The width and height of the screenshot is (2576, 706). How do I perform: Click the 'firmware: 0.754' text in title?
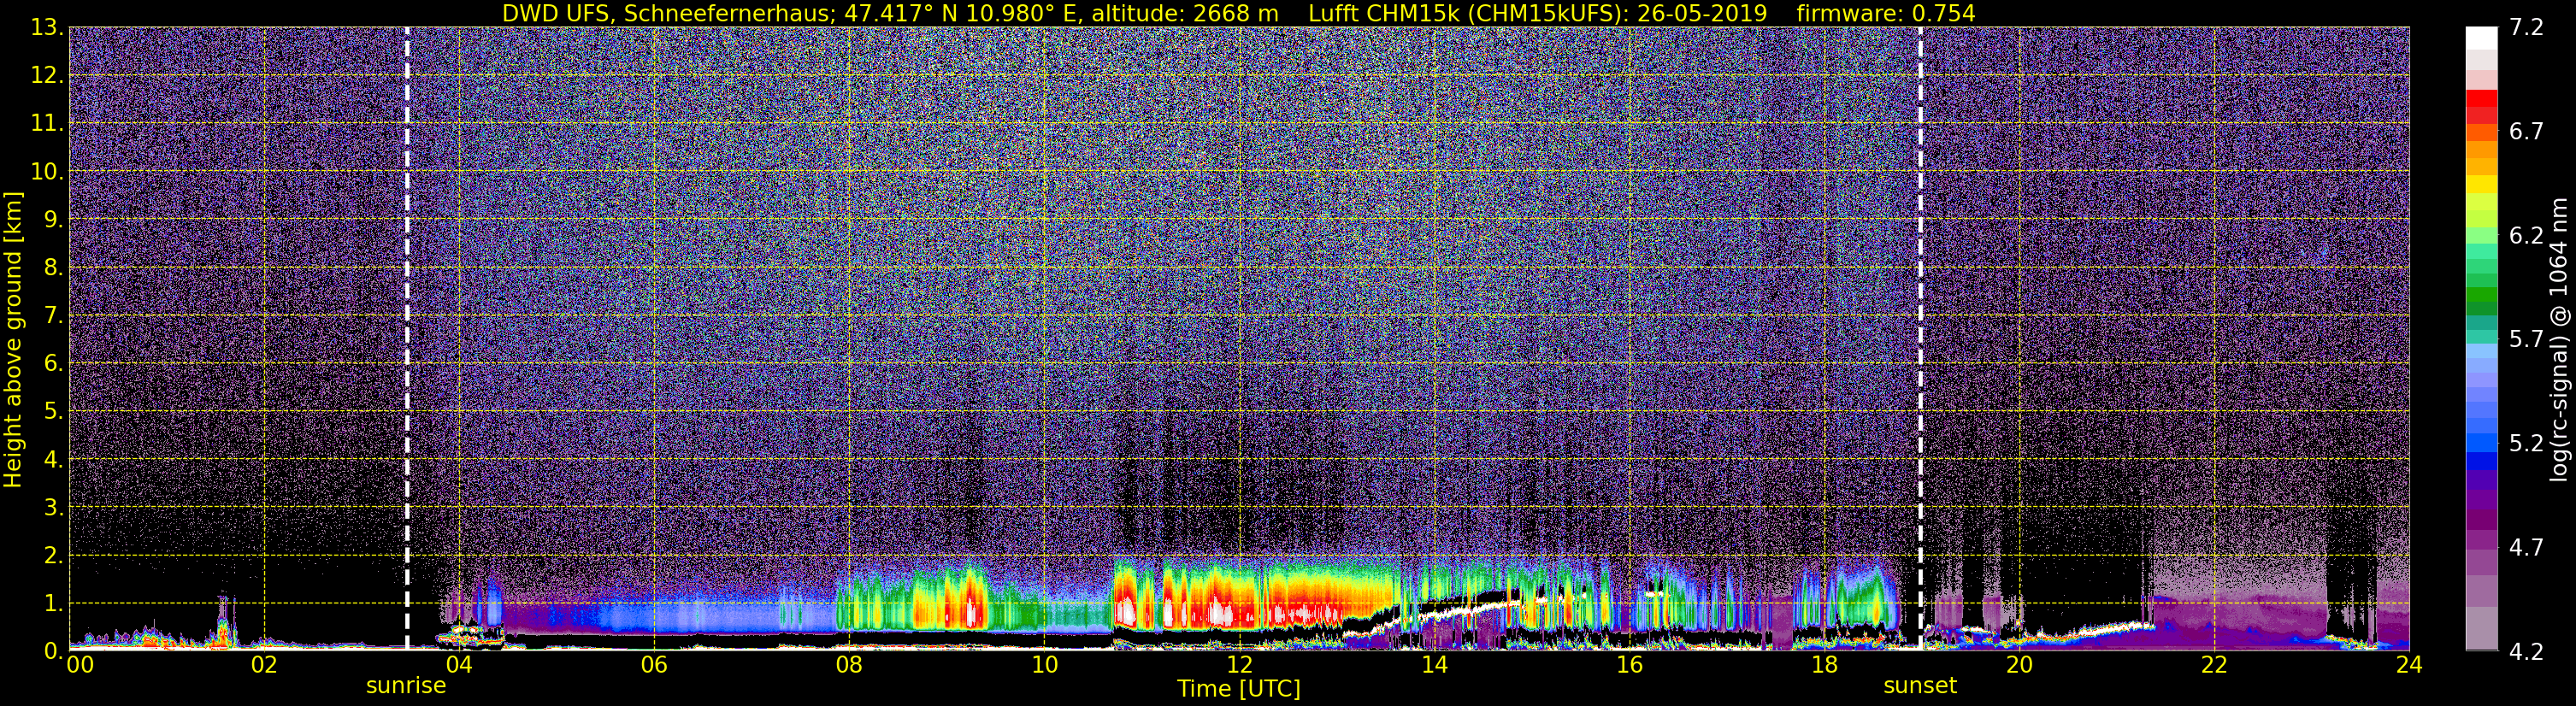(x=1886, y=13)
